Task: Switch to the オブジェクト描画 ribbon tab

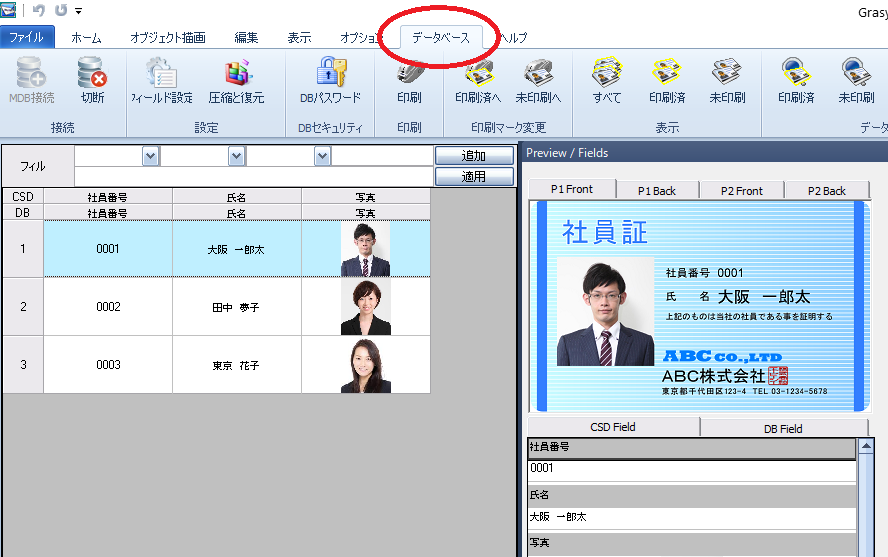Action: pos(167,38)
